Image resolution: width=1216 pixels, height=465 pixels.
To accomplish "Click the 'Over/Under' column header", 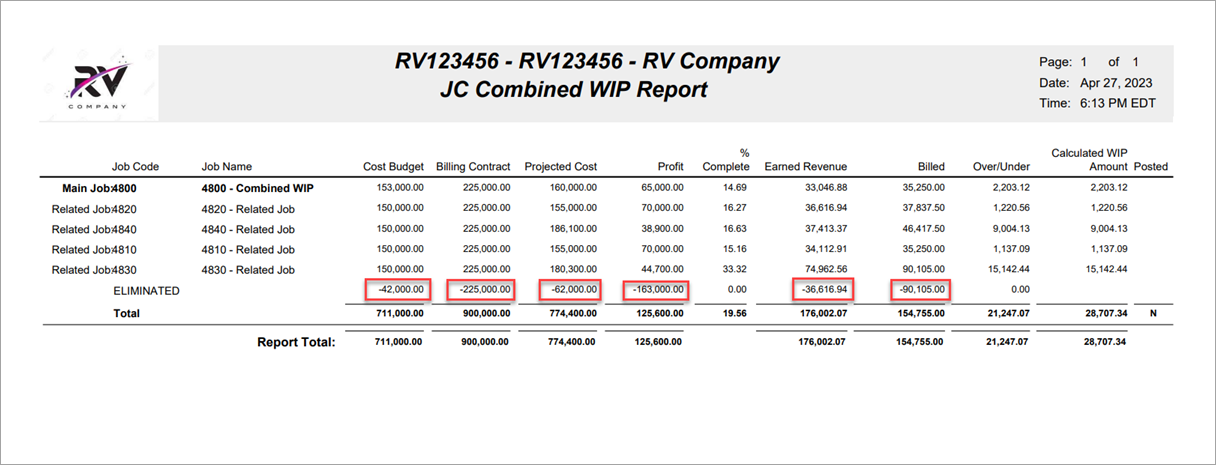I will [1000, 167].
